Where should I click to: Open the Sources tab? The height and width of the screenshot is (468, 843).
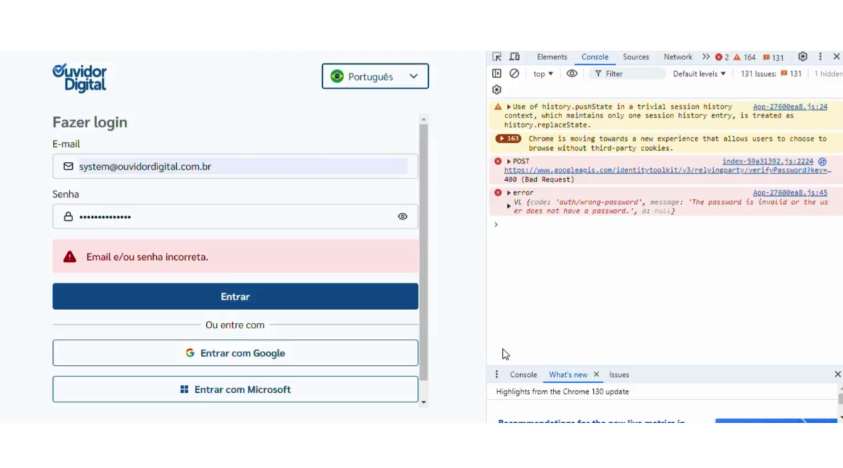tap(635, 57)
